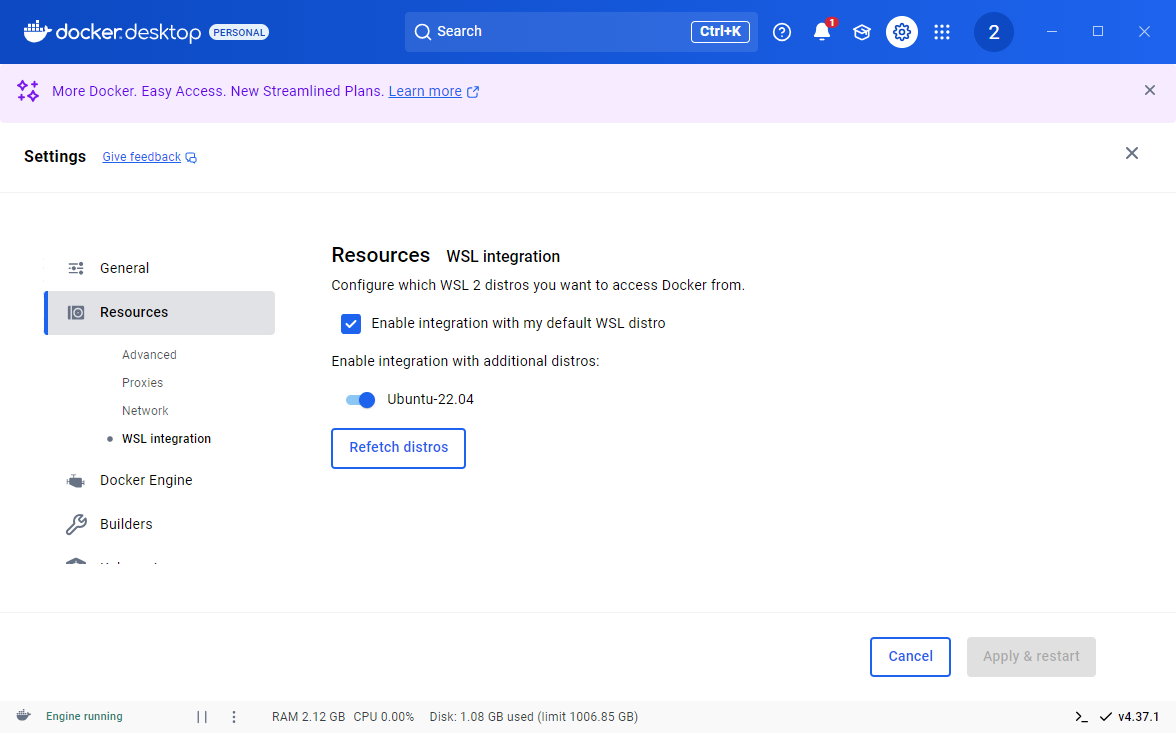Click the General sliders icon
1176x733 pixels.
click(76, 269)
